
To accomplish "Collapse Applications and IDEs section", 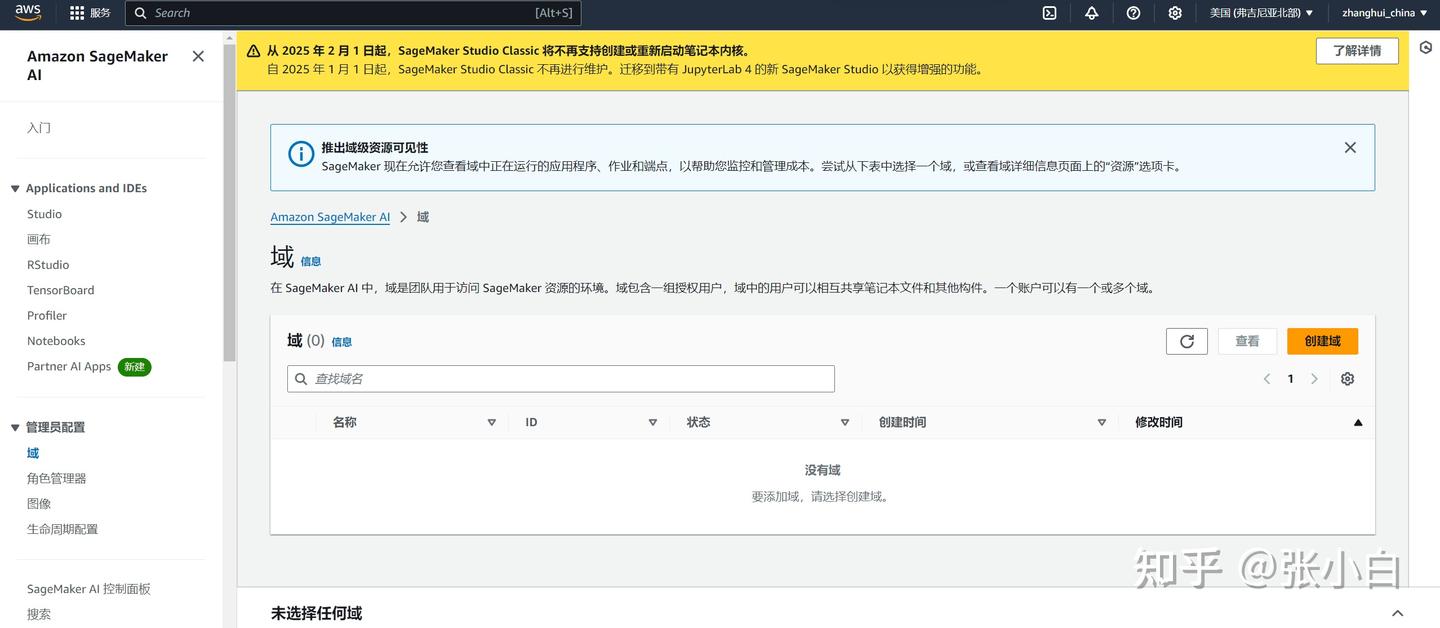I will [15, 188].
